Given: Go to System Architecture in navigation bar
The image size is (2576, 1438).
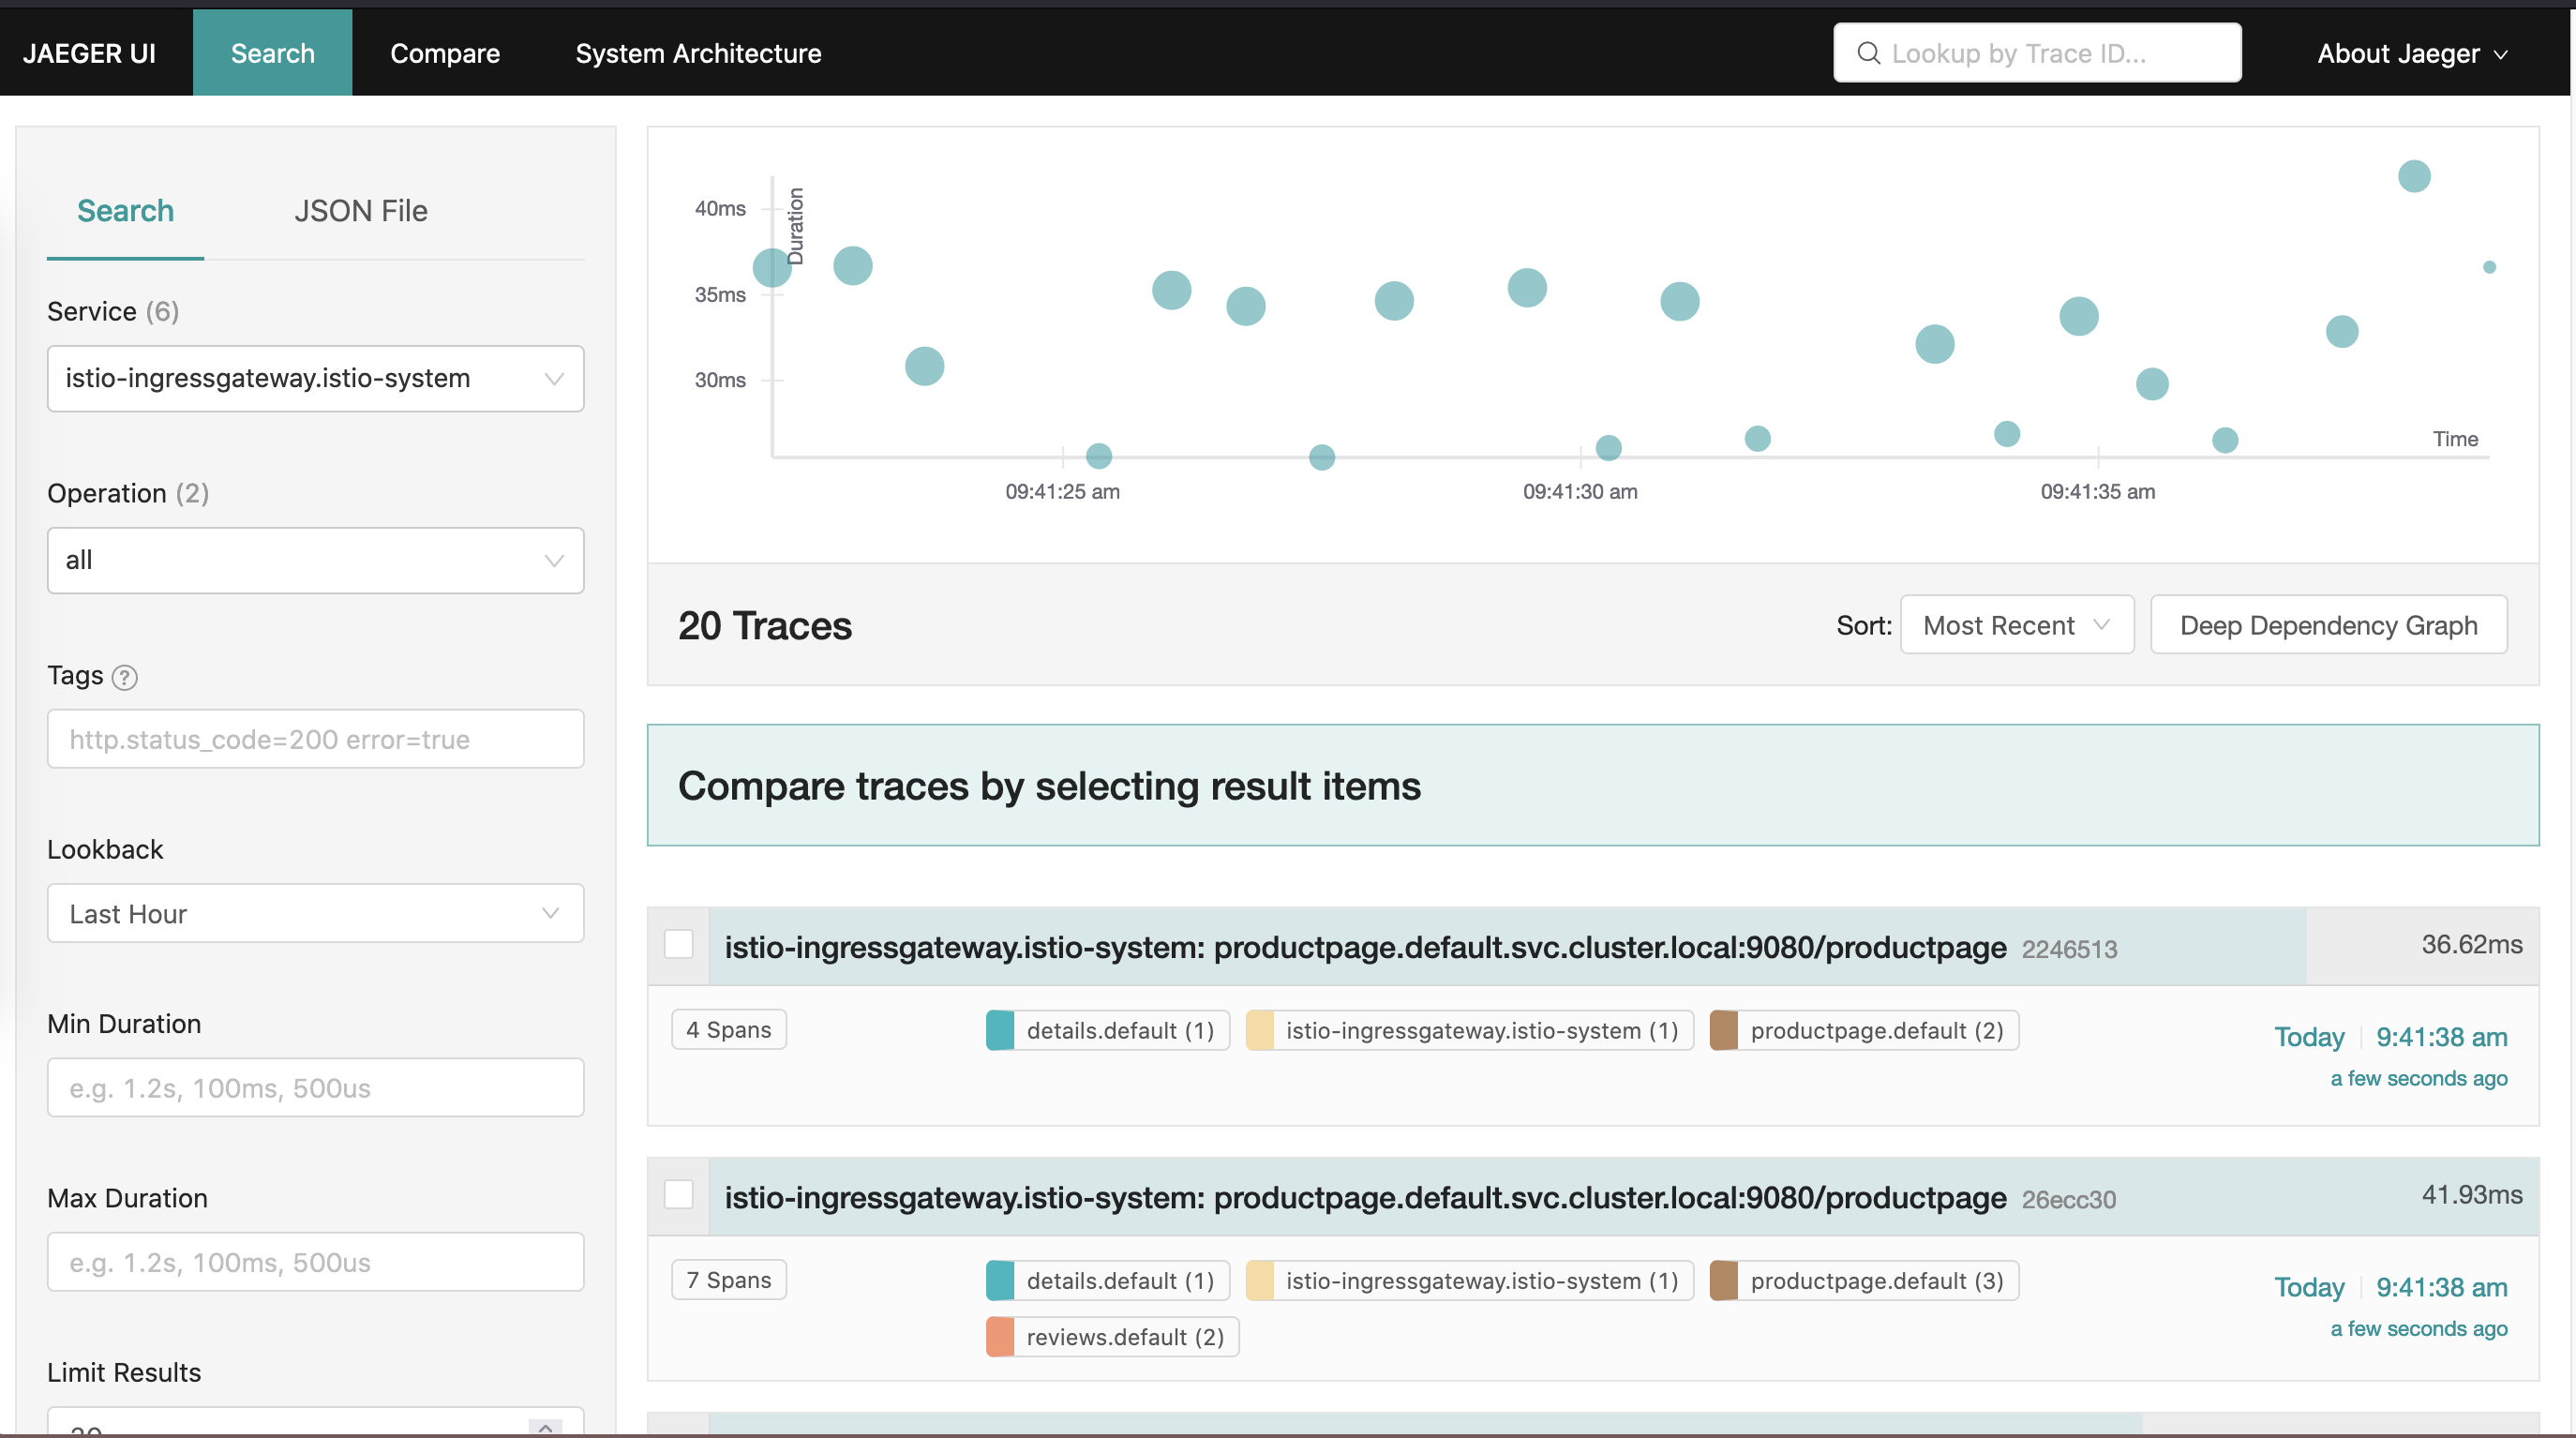Looking at the screenshot, I should point(697,53).
